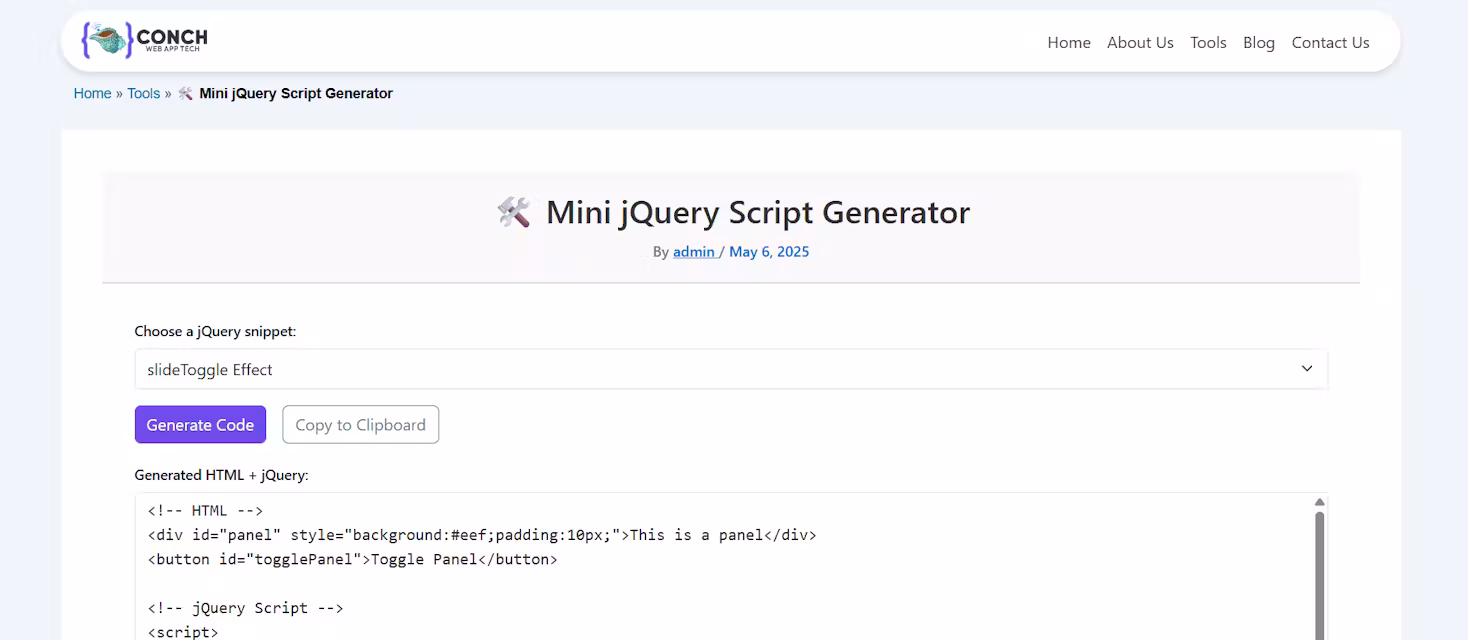1468x640 pixels.
Task: Click the generated code scrollbar
Action: pyautogui.click(x=1318, y=560)
